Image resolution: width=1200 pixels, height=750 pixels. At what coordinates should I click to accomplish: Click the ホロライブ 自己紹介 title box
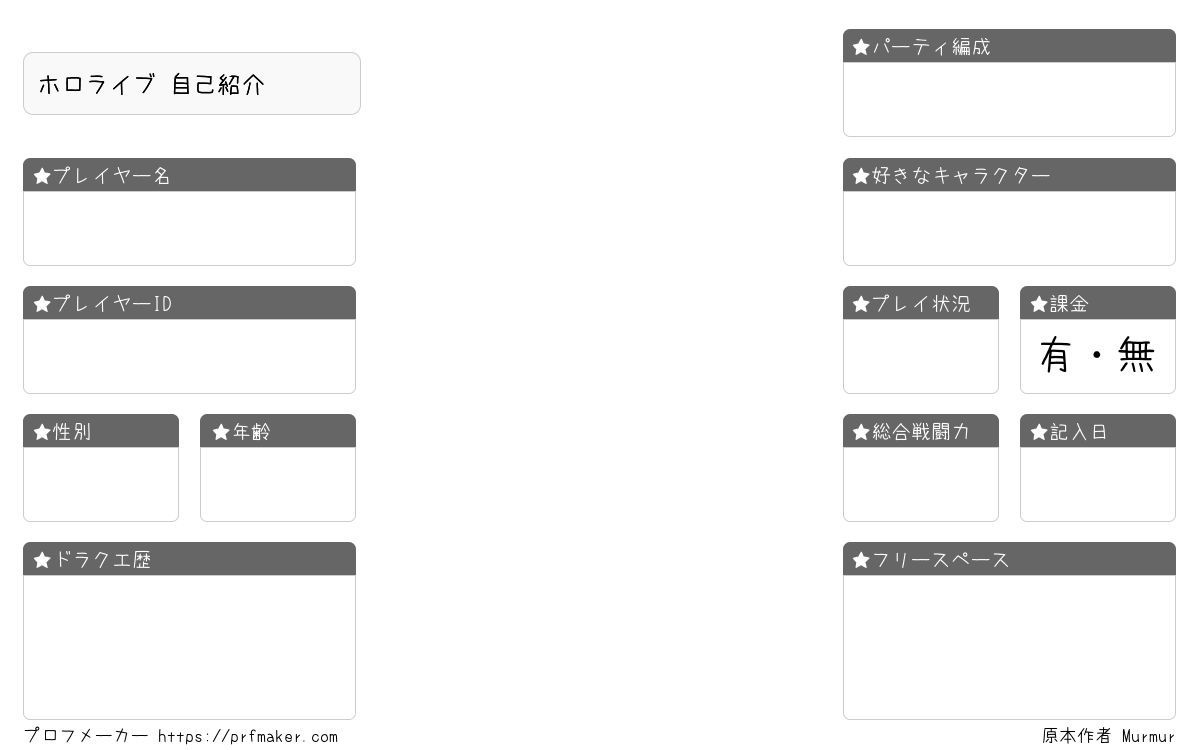192,84
